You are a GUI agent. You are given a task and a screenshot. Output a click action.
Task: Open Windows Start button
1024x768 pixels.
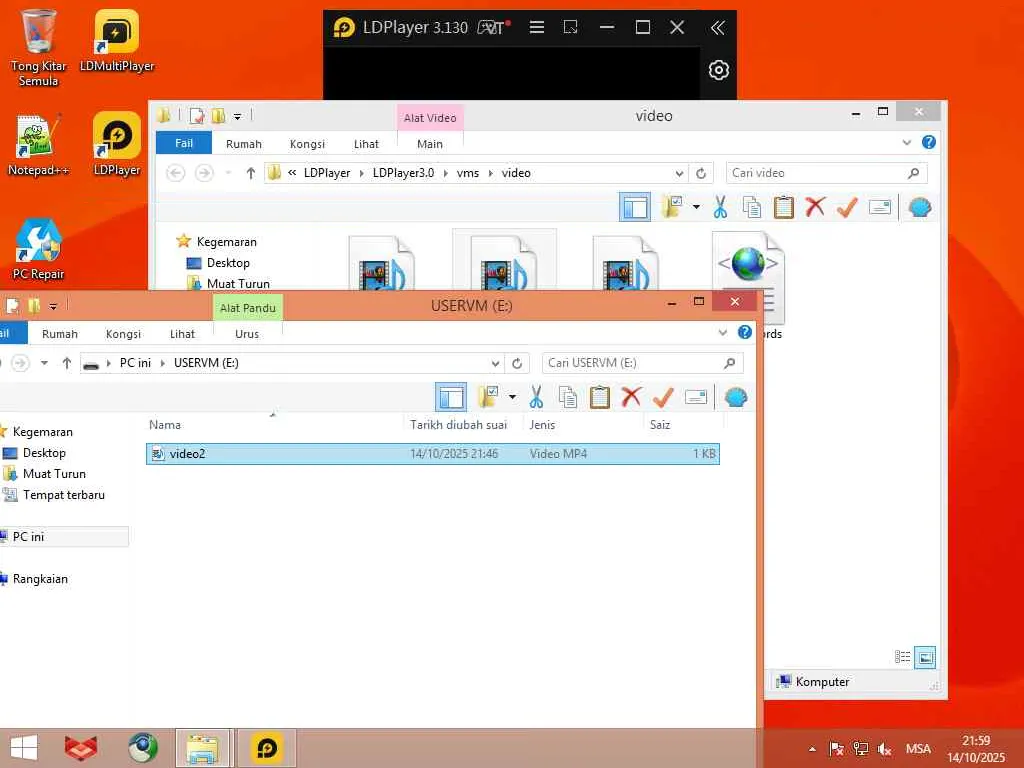tap(24, 748)
